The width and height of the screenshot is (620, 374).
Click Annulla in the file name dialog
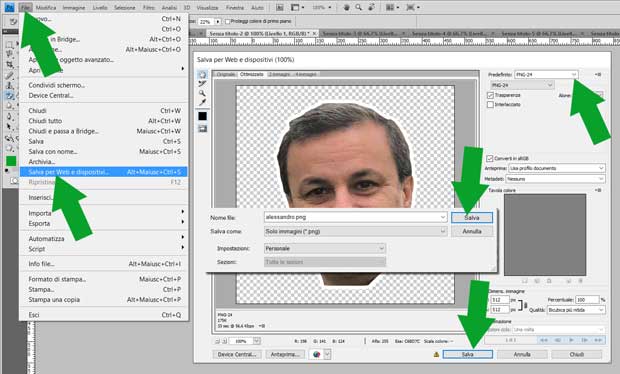[x=472, y=231]
